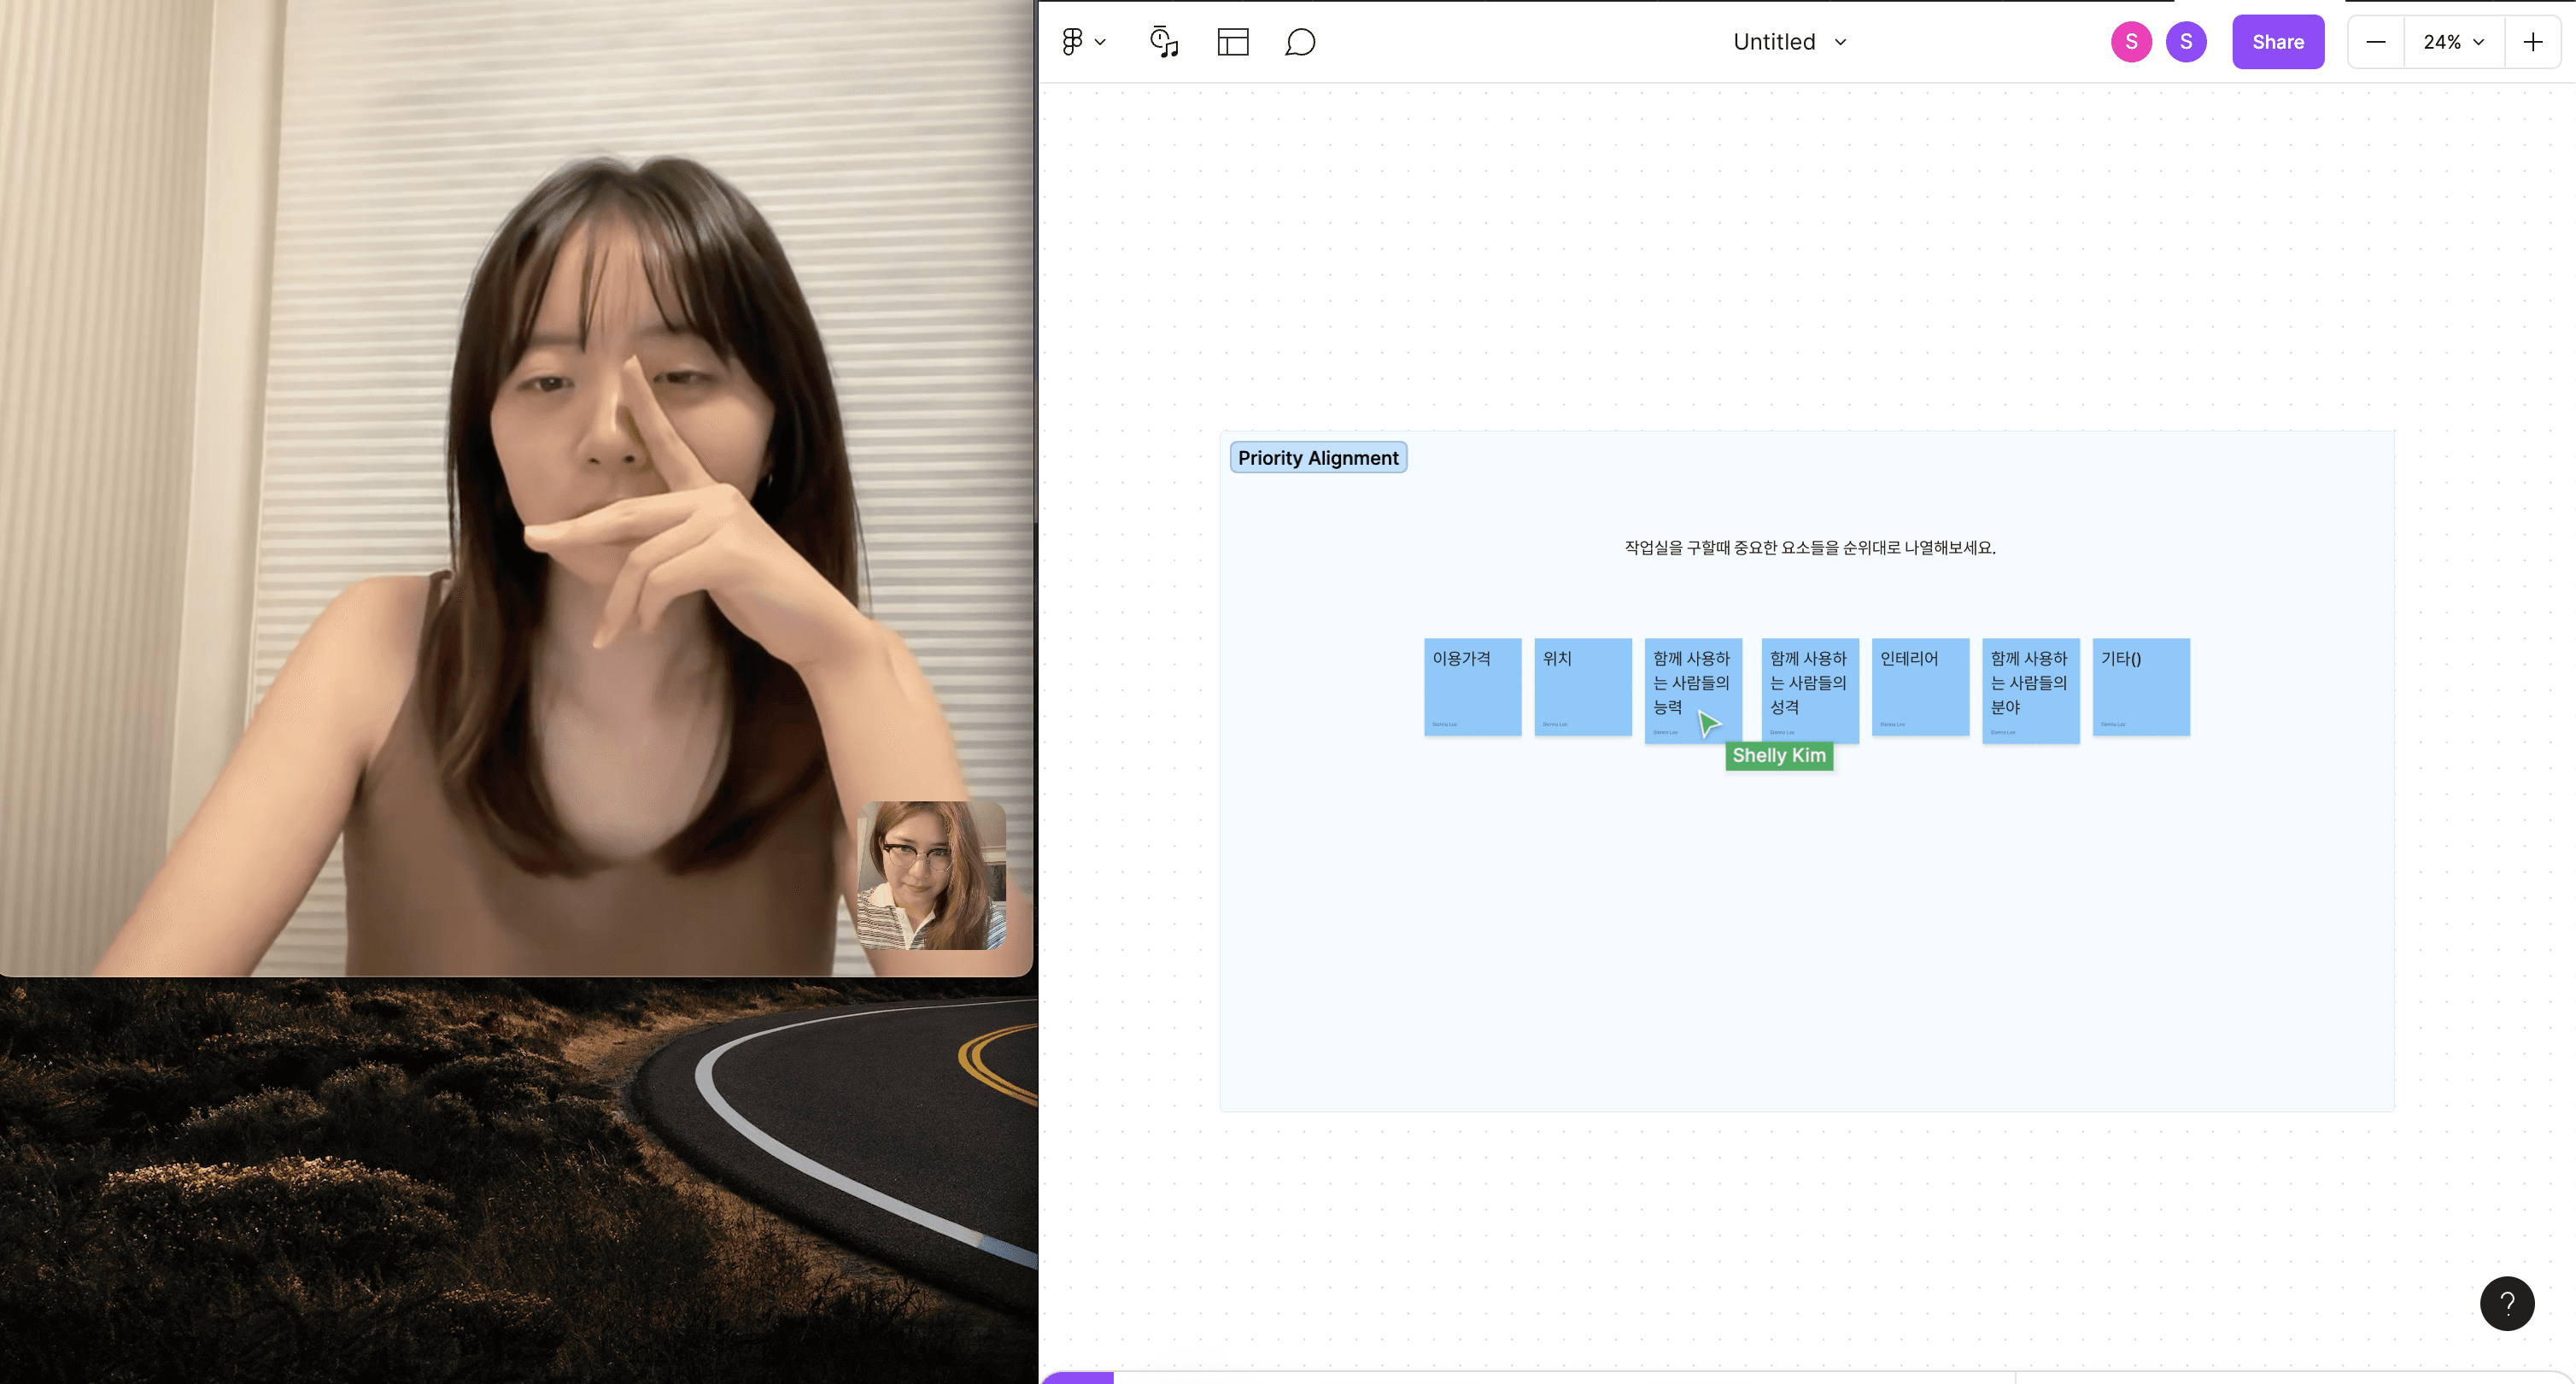2576x1384 pixels.
Task: Expand the 24% zoom level dropdown
Action: tap(2453, 42)
